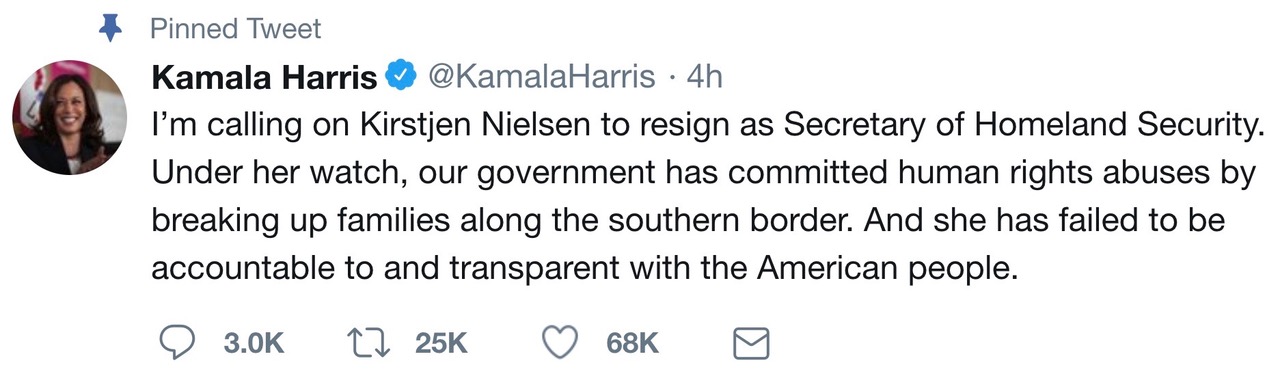Viewport: 1280px width, 376px height.
Task: Send via Direct Message envelope icon
Action: tap(751, 344)
